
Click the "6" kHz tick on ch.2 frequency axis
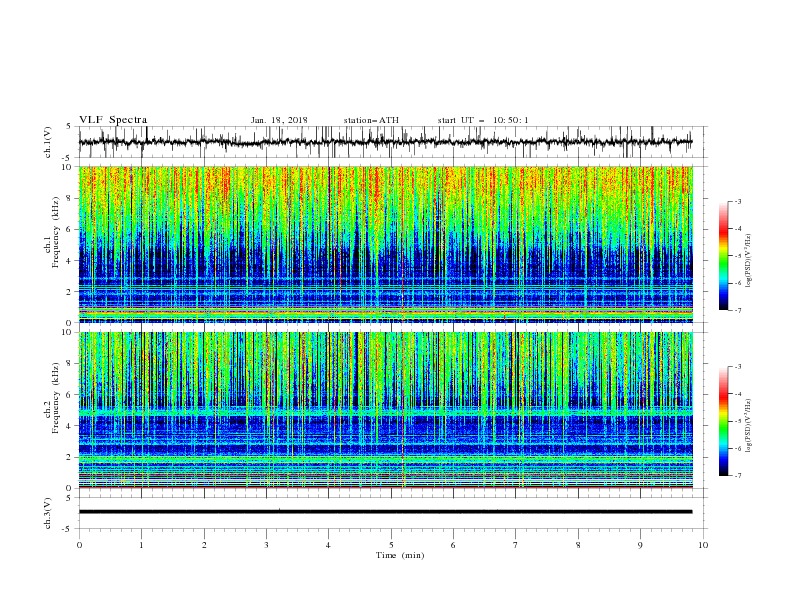71,394
